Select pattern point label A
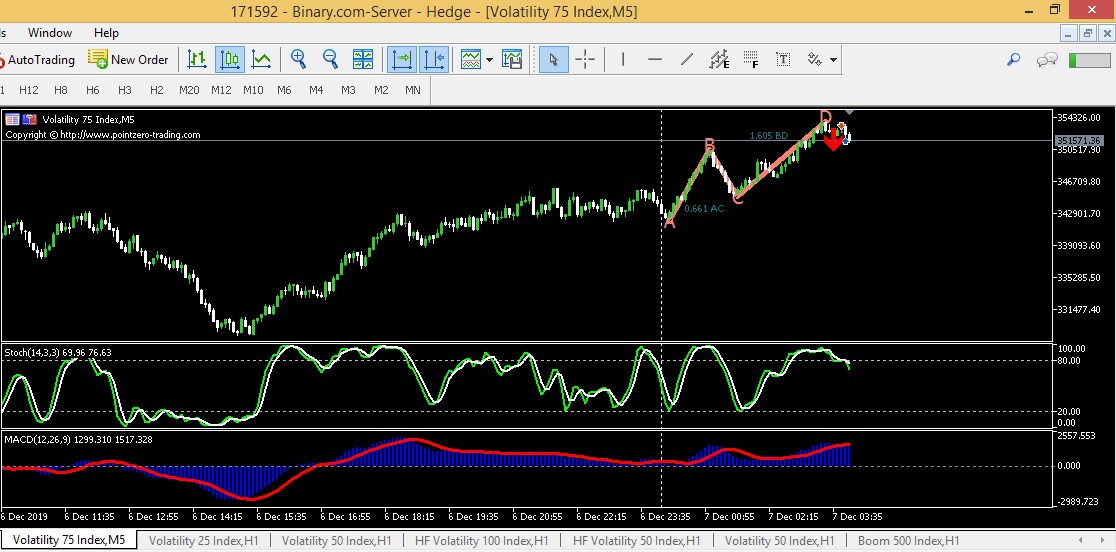Image resolution: width=1116 pixels, height=552 pixels. click(670, 222)
